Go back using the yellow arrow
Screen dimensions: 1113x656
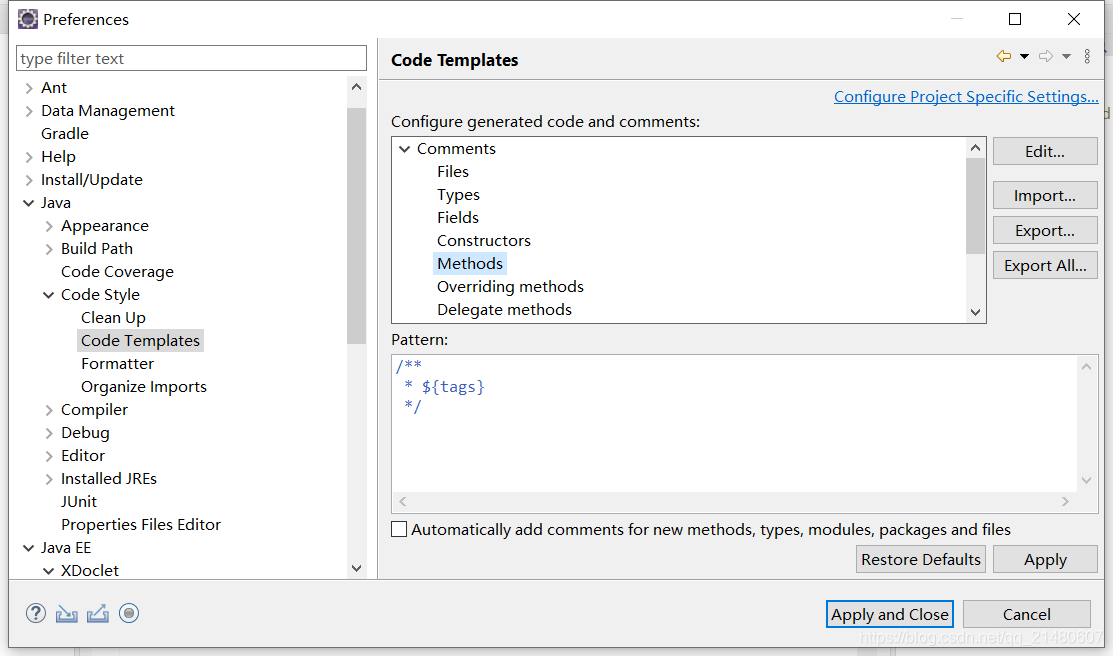(1004, 57)
